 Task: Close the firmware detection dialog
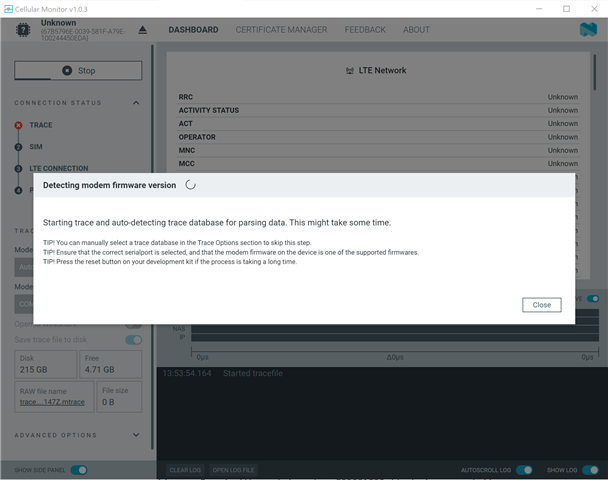(x=541, y=305)
